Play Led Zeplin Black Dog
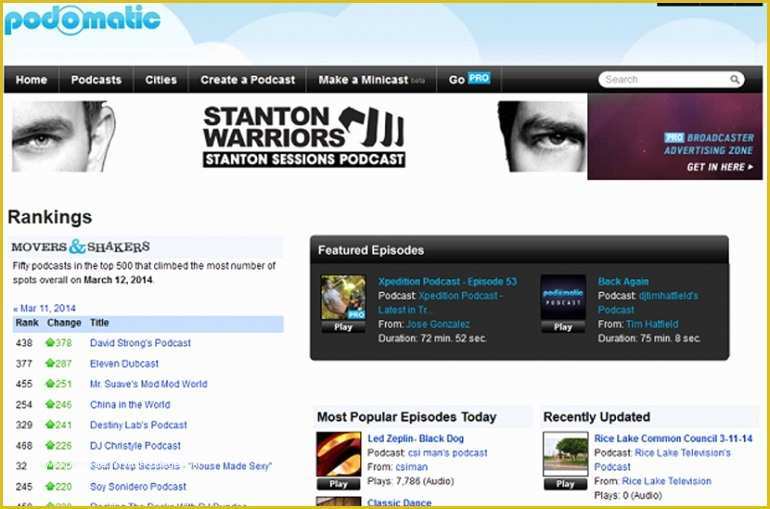 pos(338,484)
